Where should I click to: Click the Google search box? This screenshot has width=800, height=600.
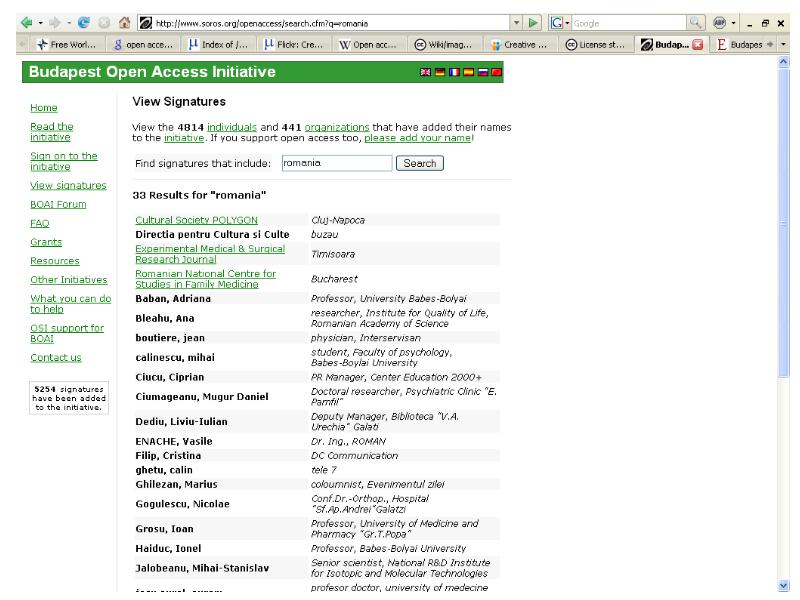629,23
